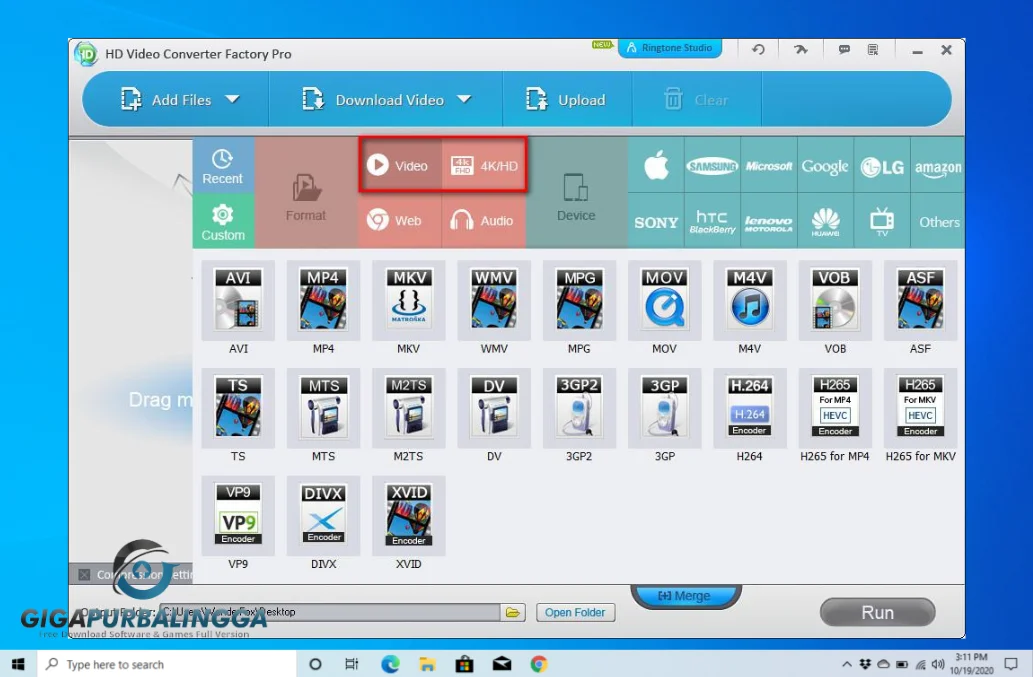Screen dimensions: 1033x677
Task: Open the feedback chat icon
Action: coord(844,49)
